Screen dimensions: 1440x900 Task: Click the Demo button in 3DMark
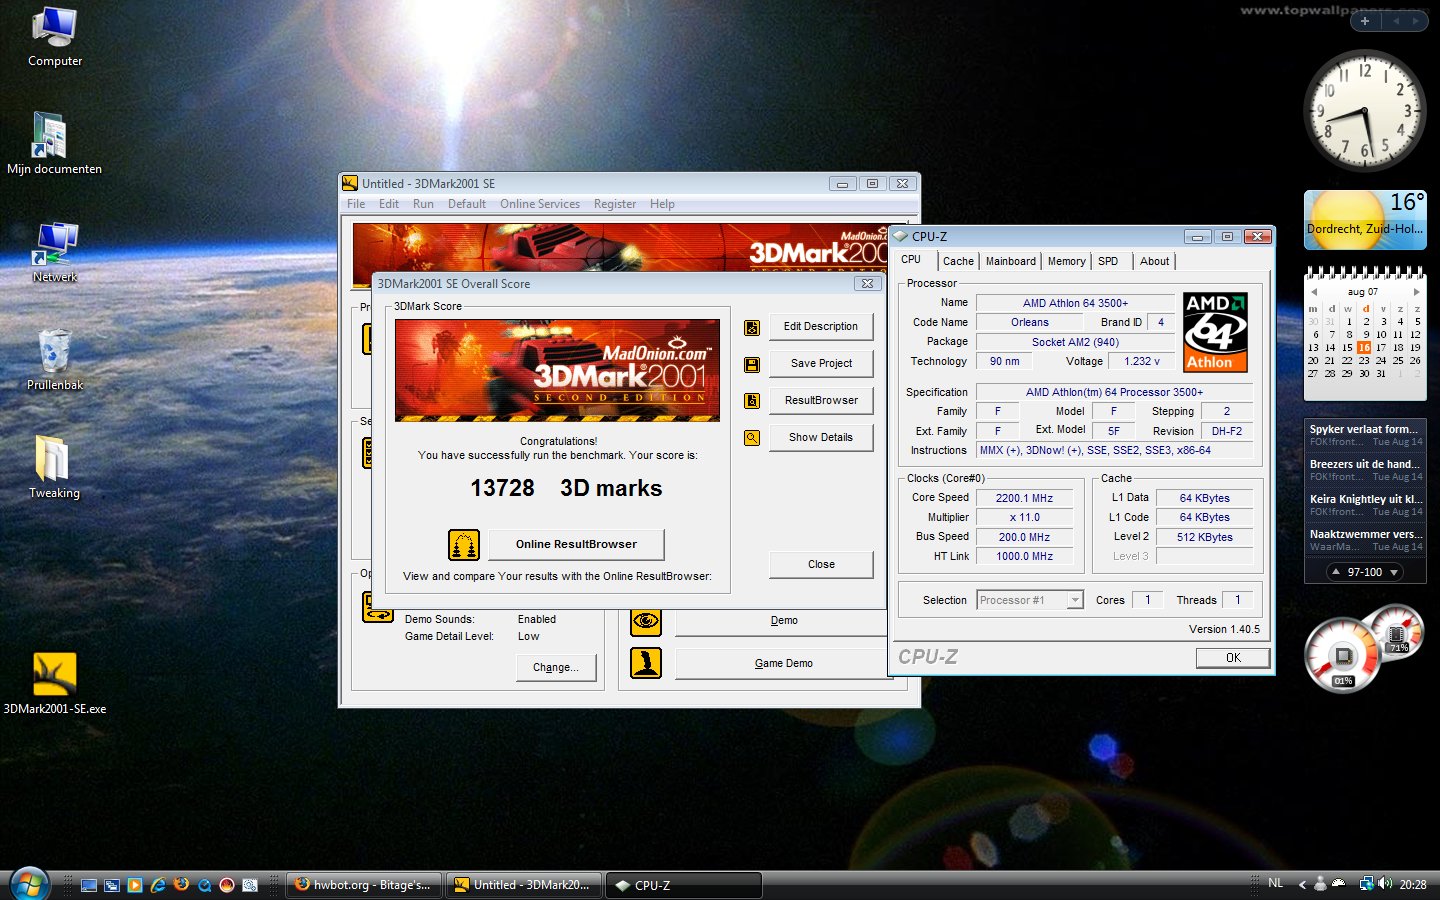click(784, 621)
